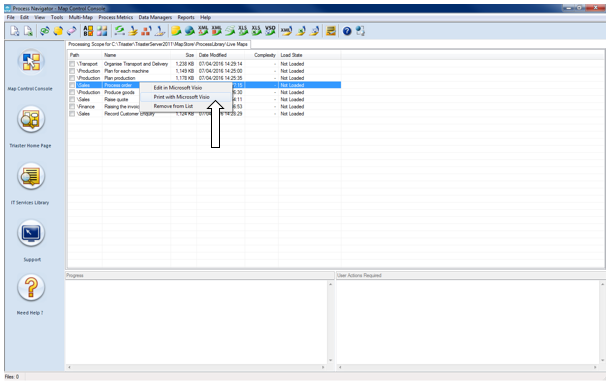Viewport: 611px width, 383px height.
Task: Click the Support monitor icon in sidebar
Action: click(31, 233)
